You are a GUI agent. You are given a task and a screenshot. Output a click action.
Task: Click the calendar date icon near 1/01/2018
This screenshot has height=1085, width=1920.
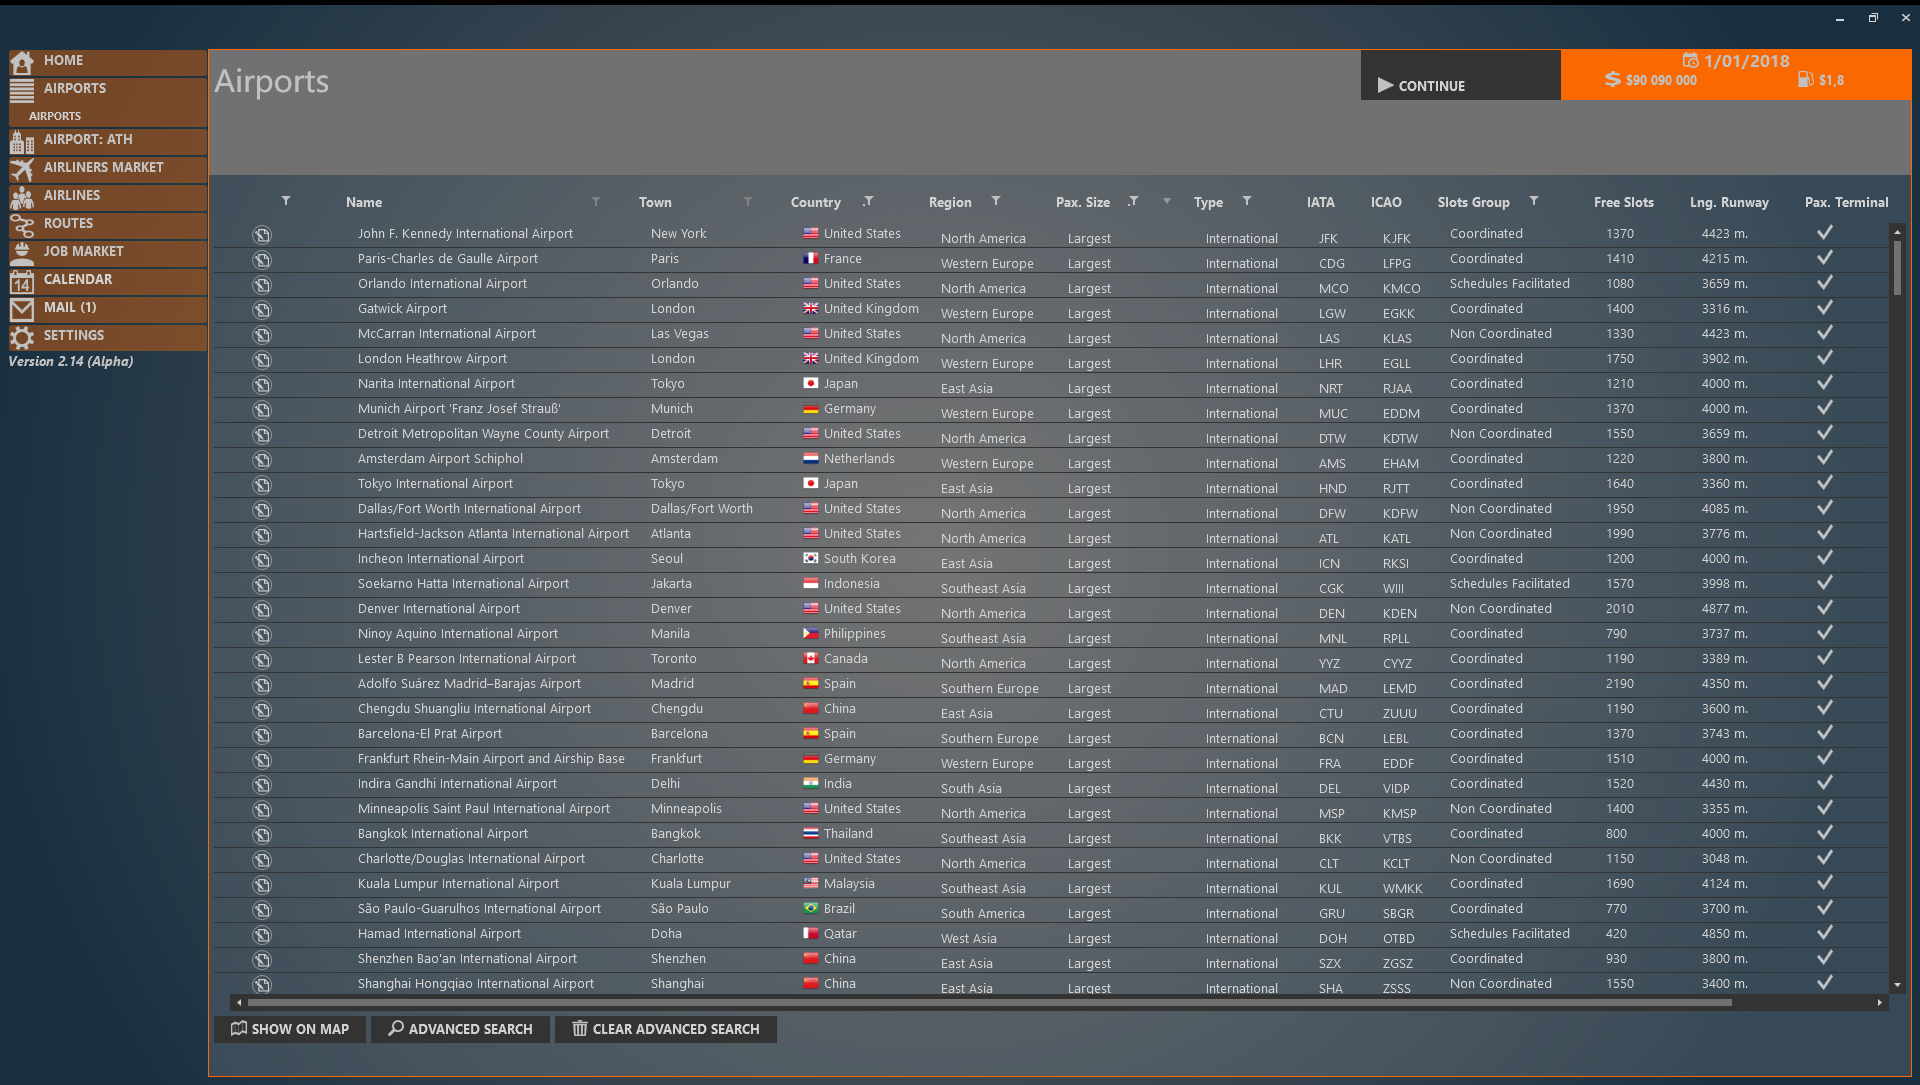pyautogui.click(x=1690, y=61)
